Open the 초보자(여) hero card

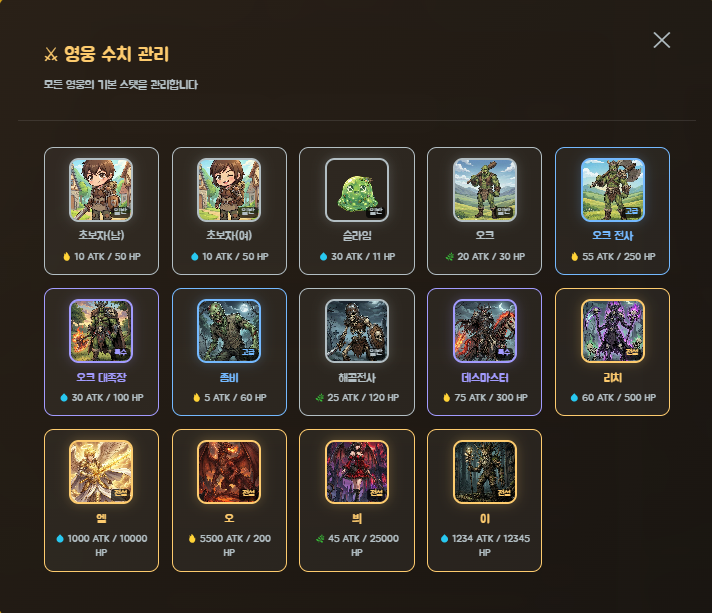click(229, 211)
